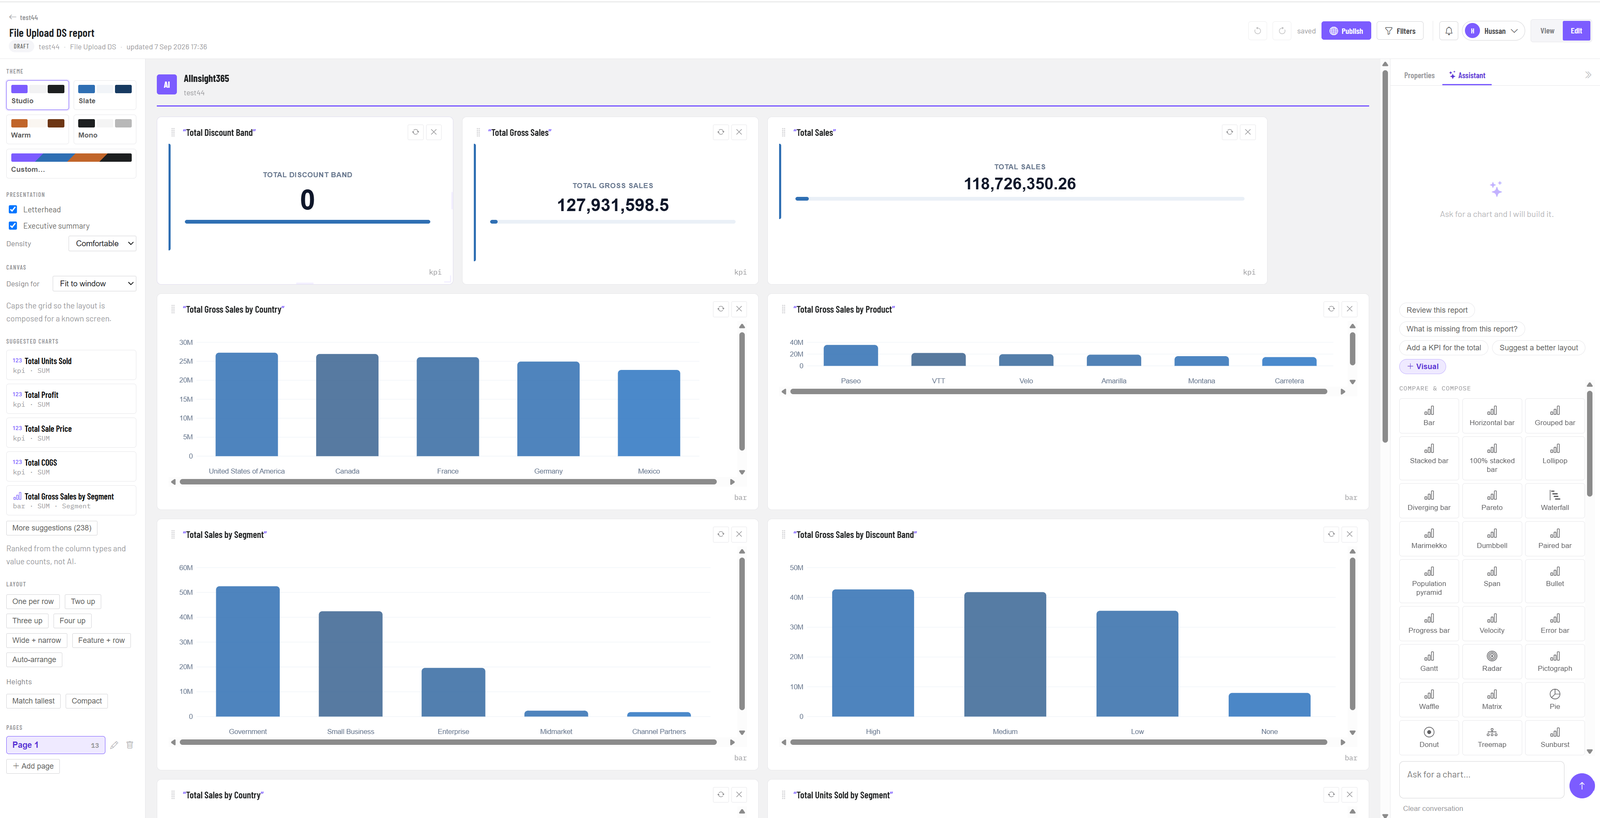
Task: Refresh the Total Sales KPI card
Action: (x=1230, y=132)
